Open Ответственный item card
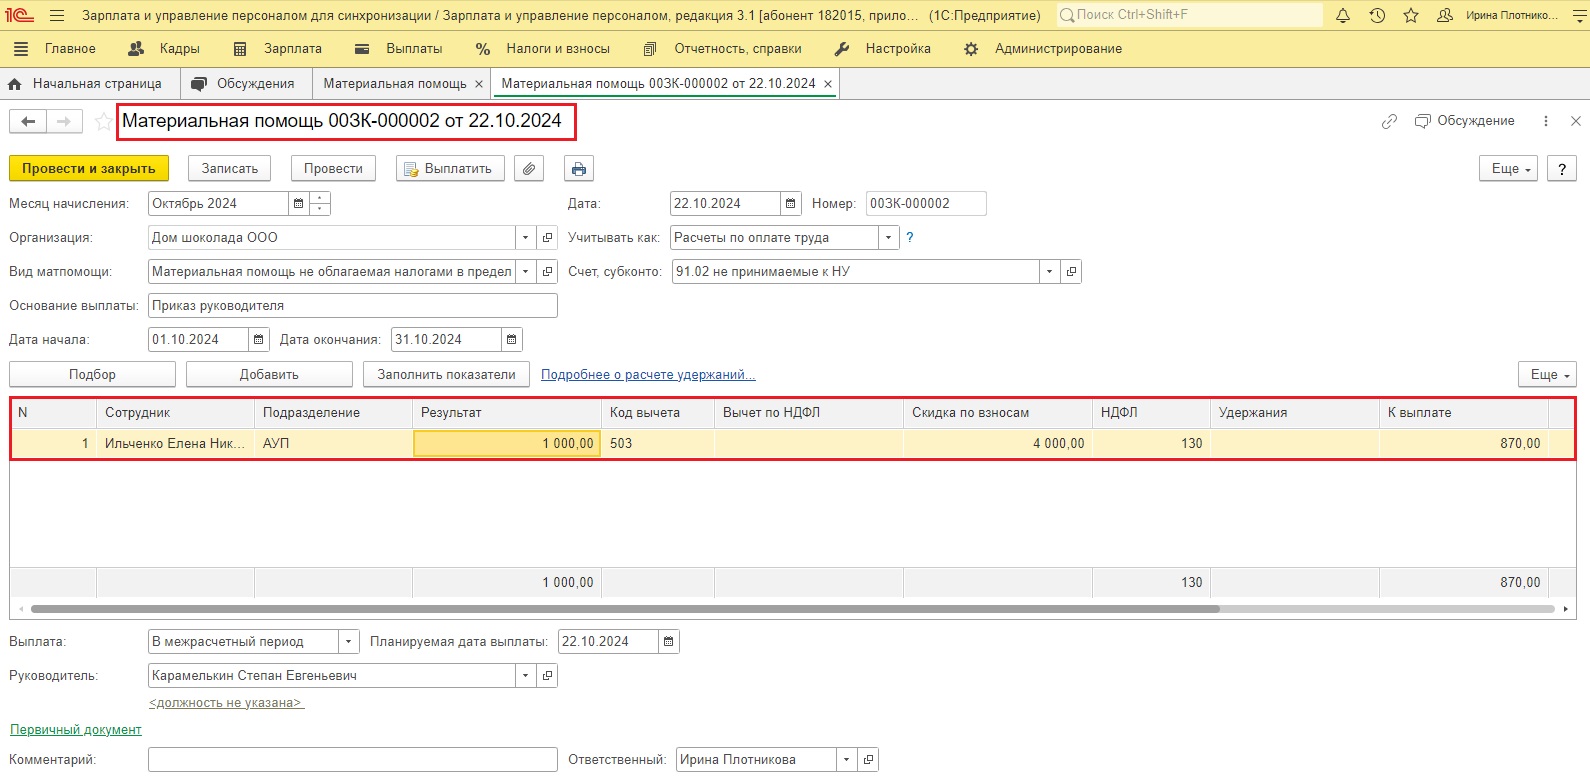 pyautogui.click(x=868, y=760)
